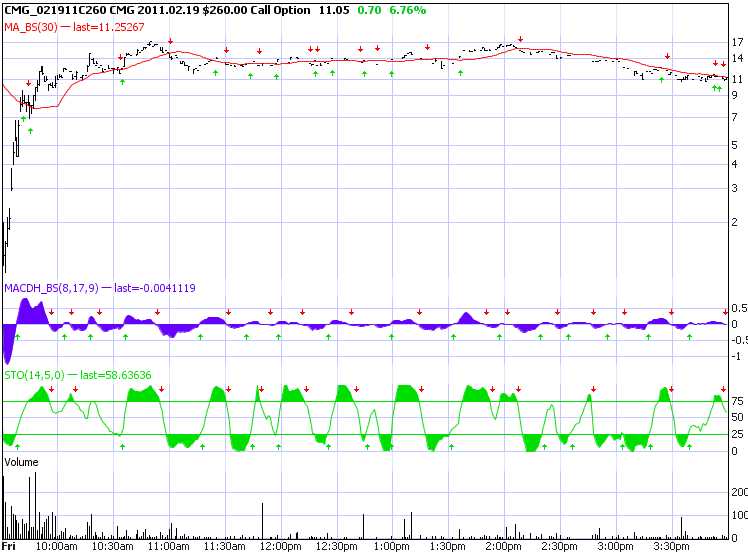Click the leftmost green buy arrow in stochastic panel
748x552 pixels.
pyautogui.click(x=16, y=446)
